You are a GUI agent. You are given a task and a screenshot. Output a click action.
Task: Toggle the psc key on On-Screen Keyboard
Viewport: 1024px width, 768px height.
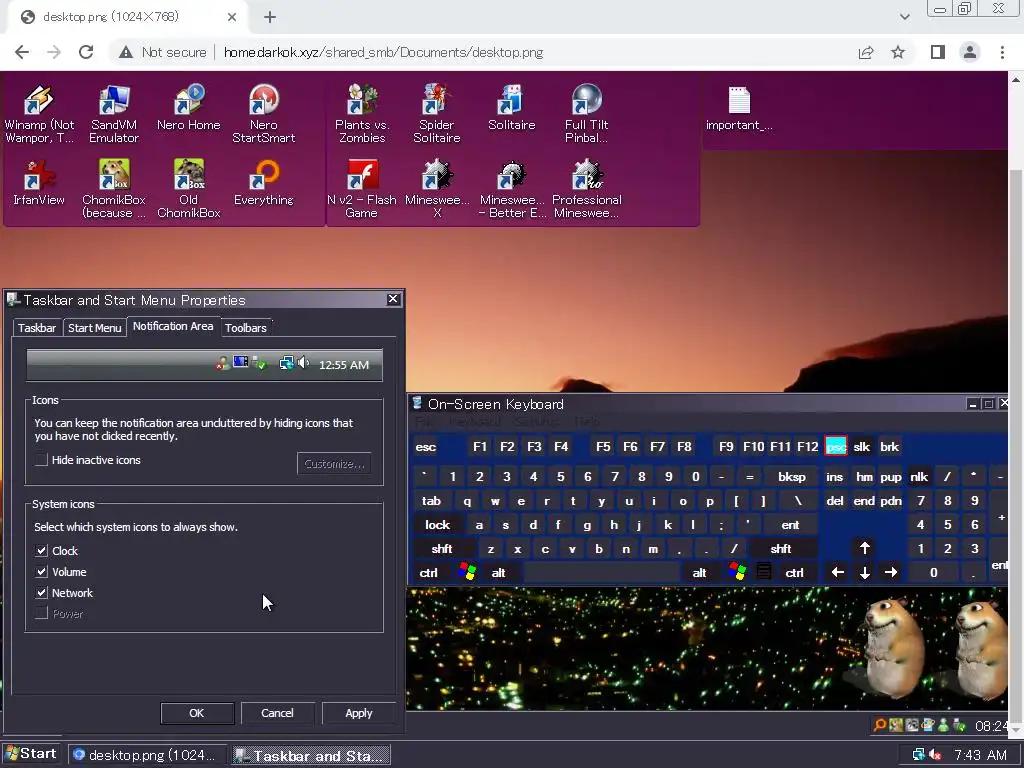(x=836, y=447)
